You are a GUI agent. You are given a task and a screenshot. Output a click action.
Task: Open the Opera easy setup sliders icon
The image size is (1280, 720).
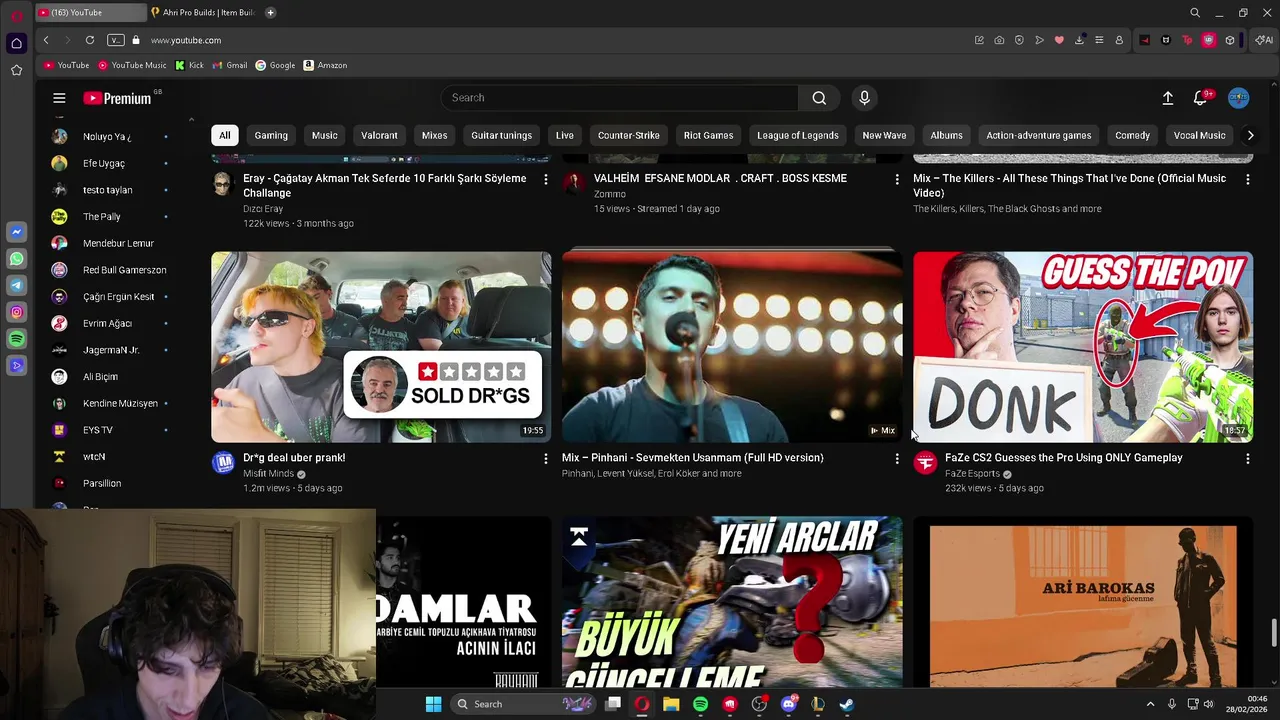[x=1099, y=40]
